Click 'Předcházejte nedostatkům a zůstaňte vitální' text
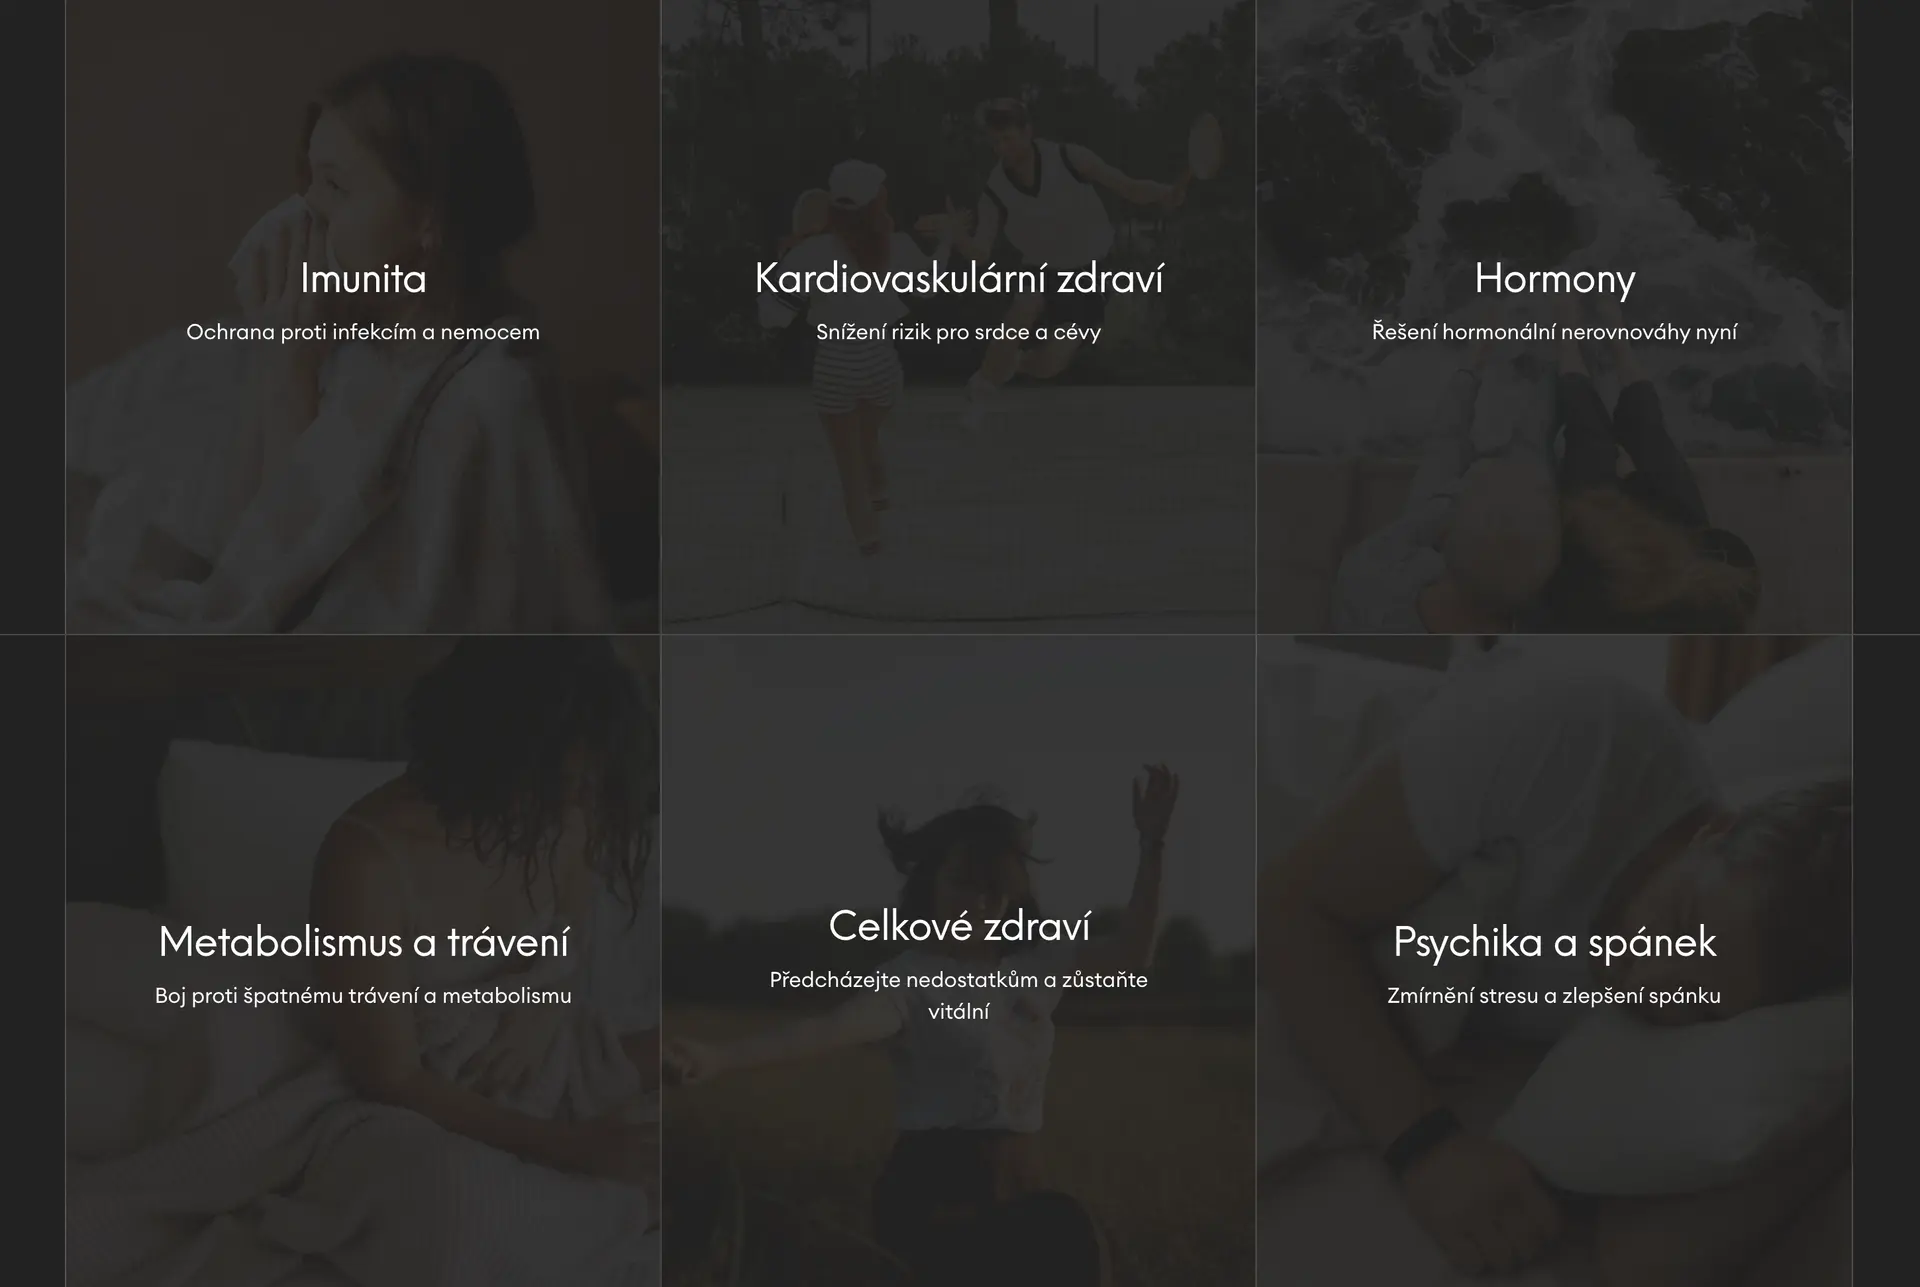Screen dimensions: 1920x1287 pos(958,996)
